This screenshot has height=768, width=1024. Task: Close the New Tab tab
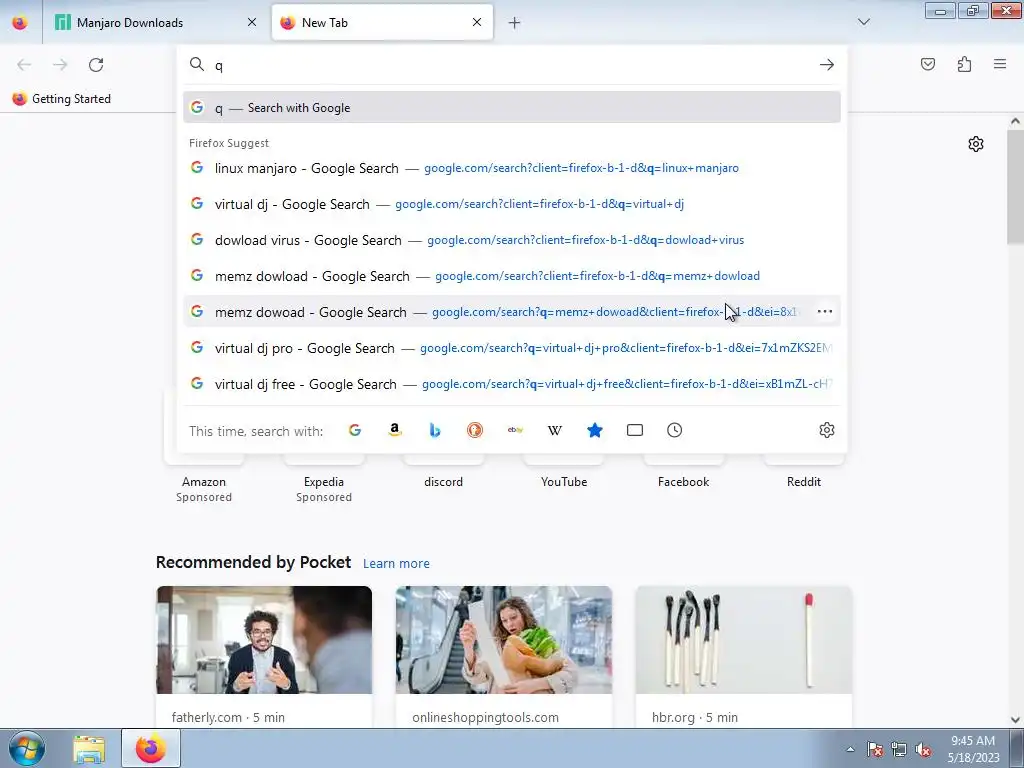(477, 22)
